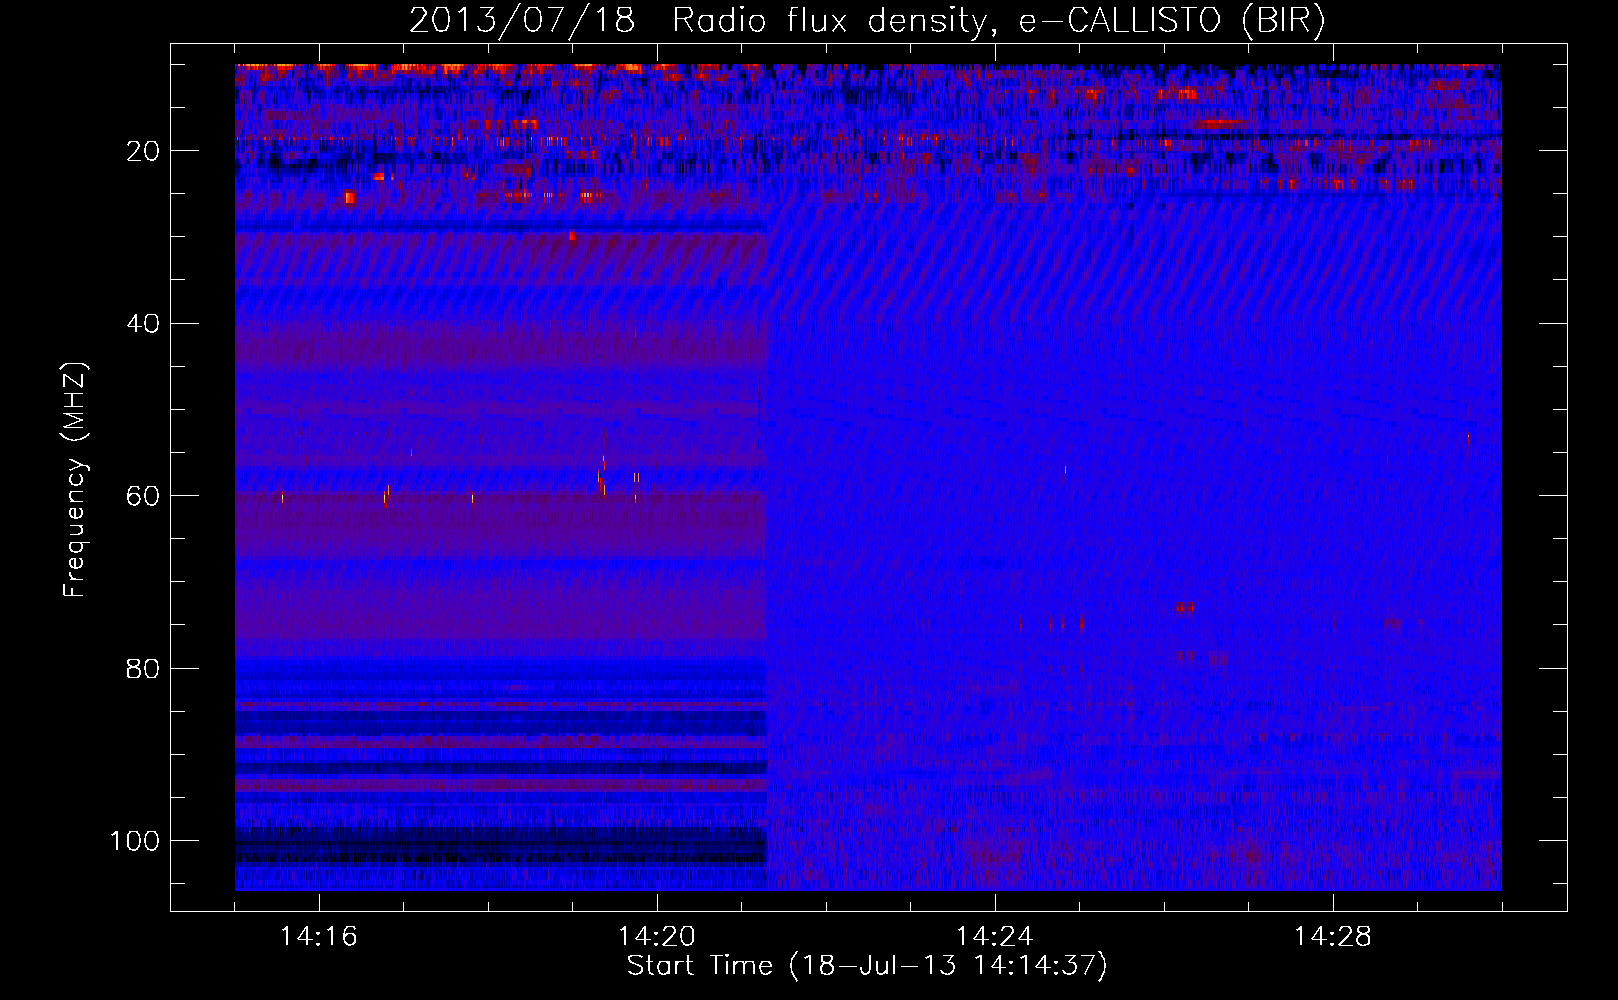Select the 'Frequency (MHZ)' y-axis label
1618x1000 pixels.
[75, 479]
